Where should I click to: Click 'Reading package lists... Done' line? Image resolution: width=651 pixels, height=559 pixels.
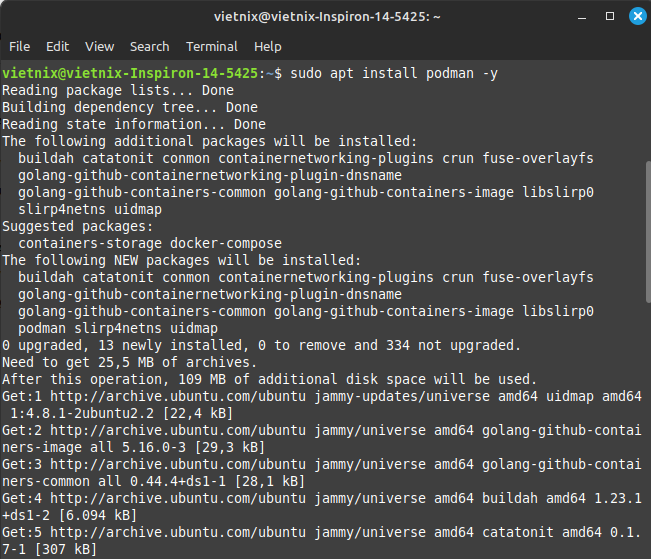tap(118, 91)
